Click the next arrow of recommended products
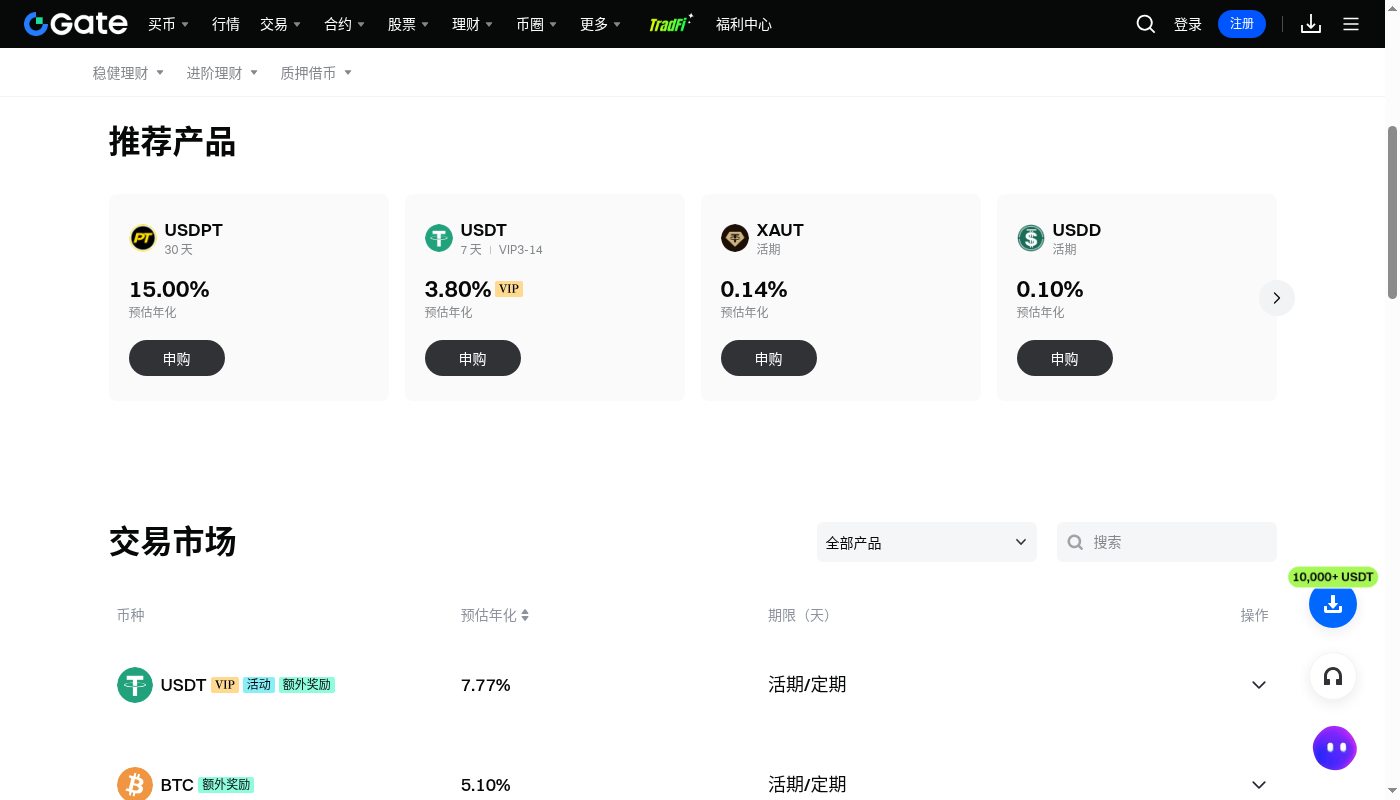The width and height of the screenshot is (1400, 800). point(1277,298)
